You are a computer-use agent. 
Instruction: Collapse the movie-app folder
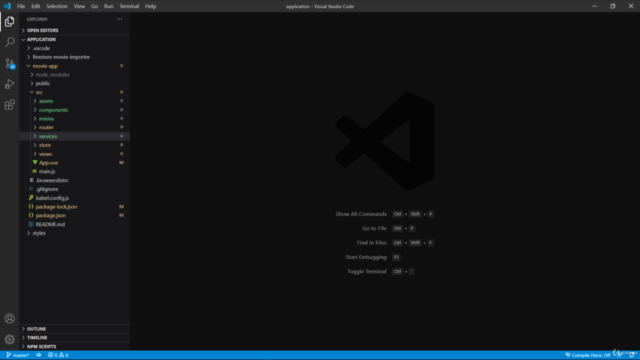(x=75, y=66)
